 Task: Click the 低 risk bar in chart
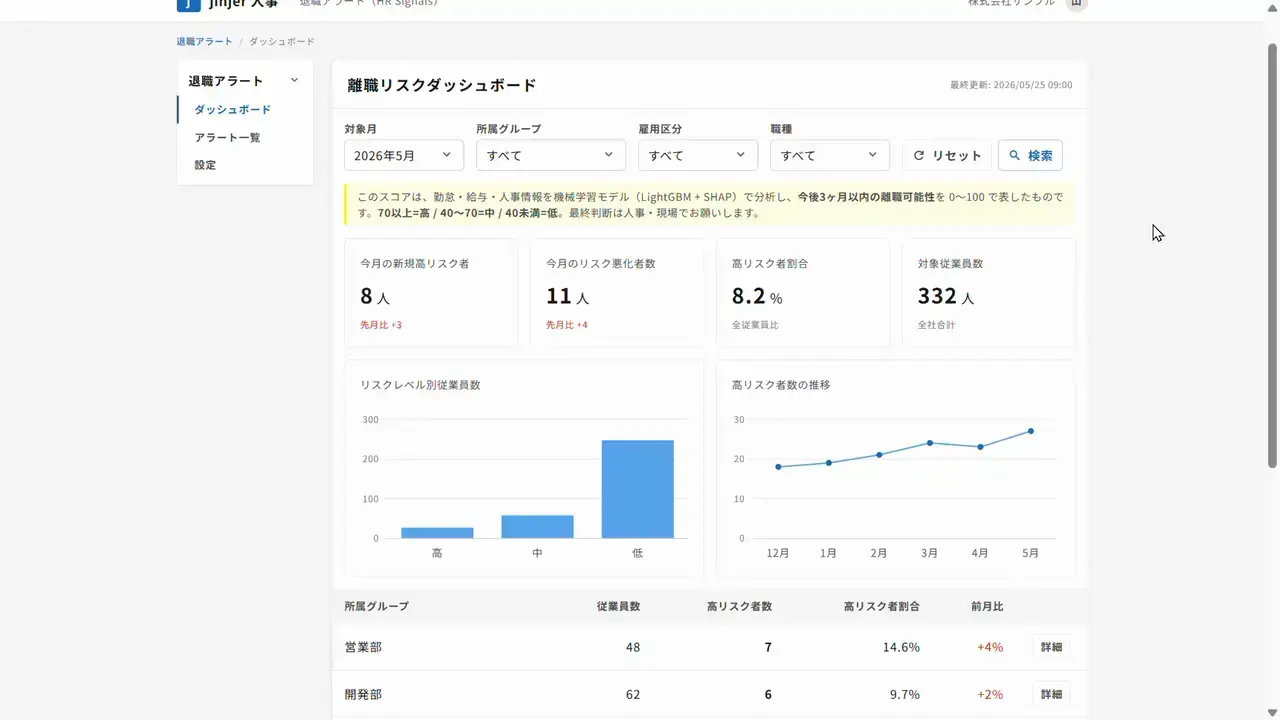637,489
